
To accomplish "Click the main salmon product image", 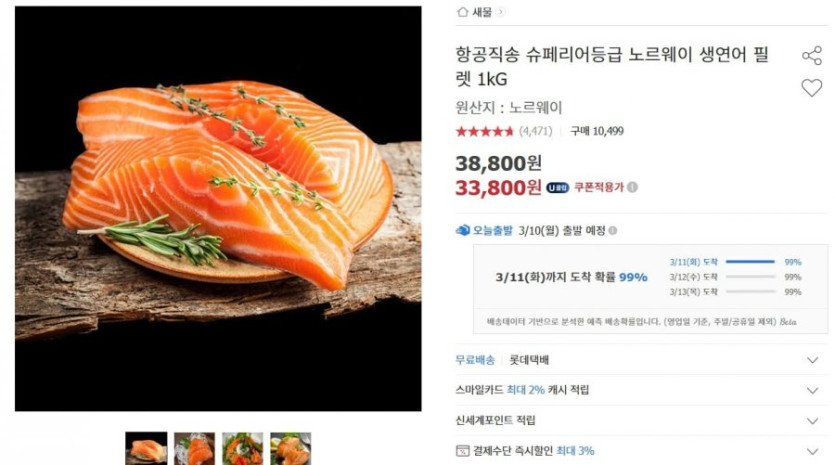I will pos(218,208).
